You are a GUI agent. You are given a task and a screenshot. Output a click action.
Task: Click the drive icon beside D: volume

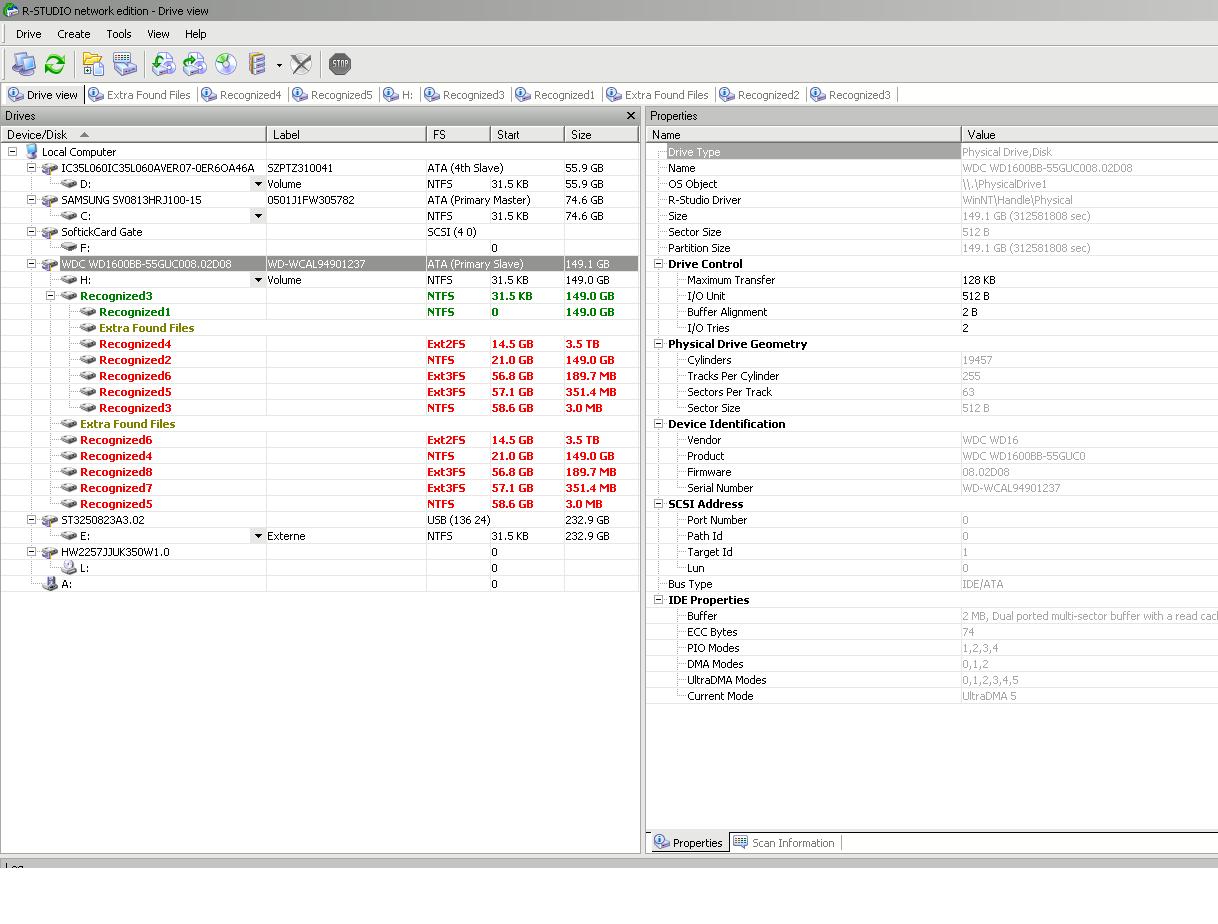click(x=69, y=184)
